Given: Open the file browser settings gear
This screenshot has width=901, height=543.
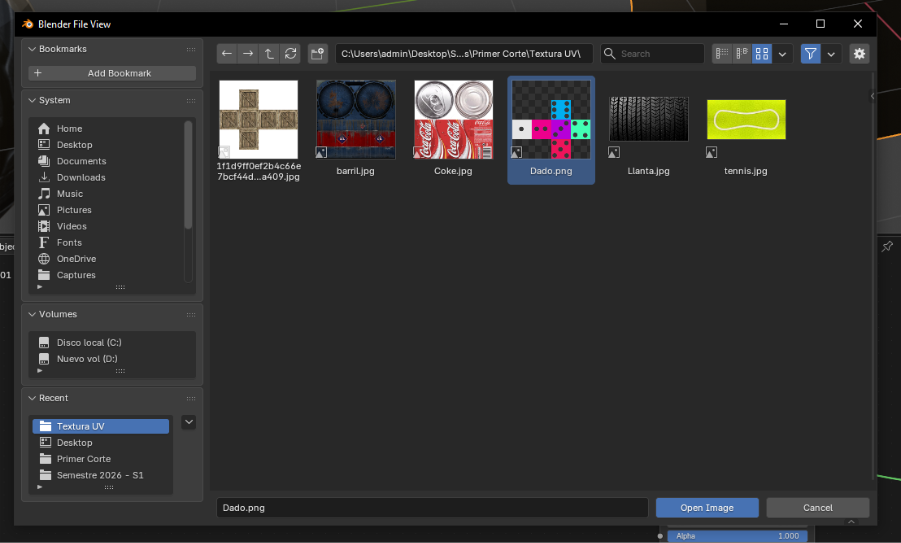Looking at the screenshot, I should coord(859,54).
